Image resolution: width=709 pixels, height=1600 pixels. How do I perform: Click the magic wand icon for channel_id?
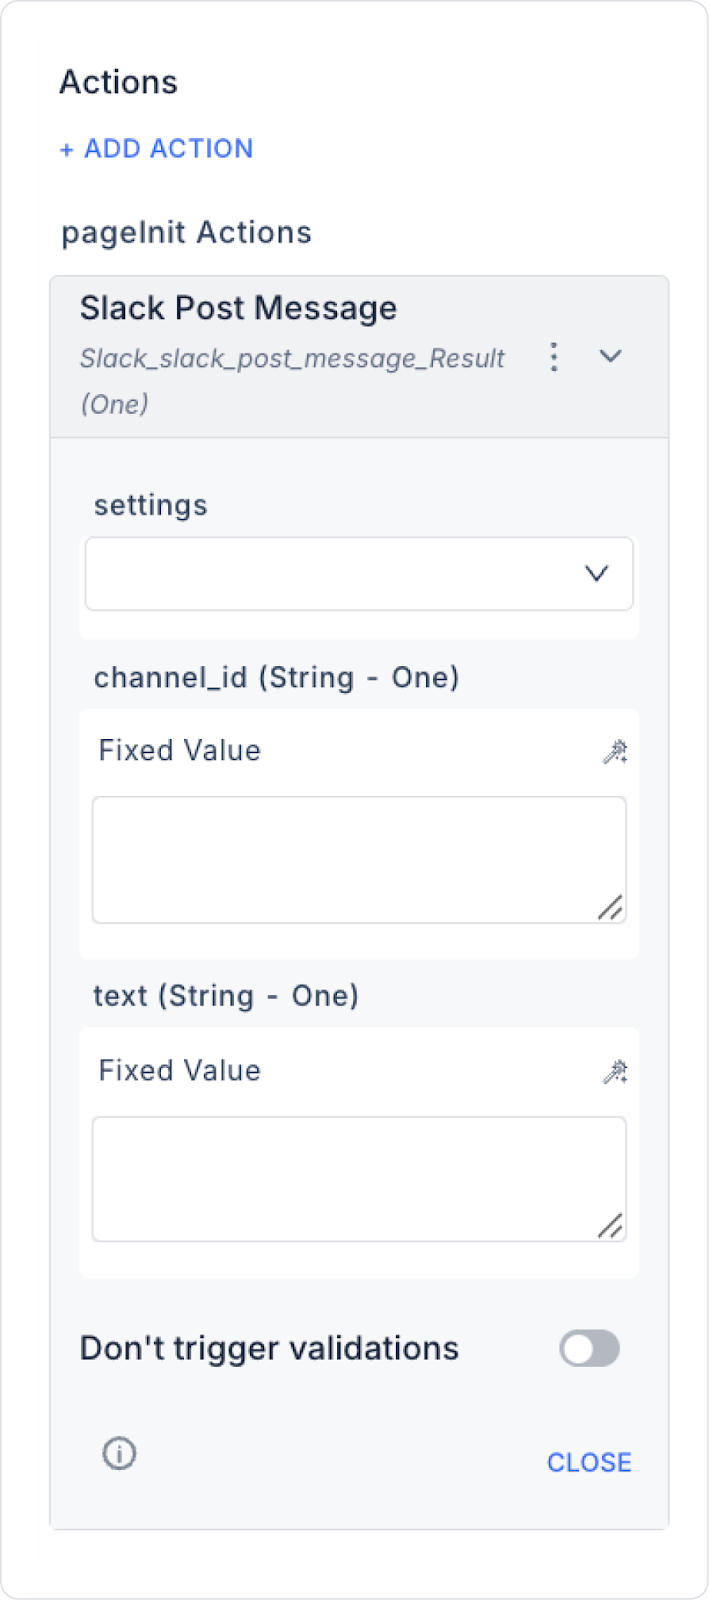615,752
